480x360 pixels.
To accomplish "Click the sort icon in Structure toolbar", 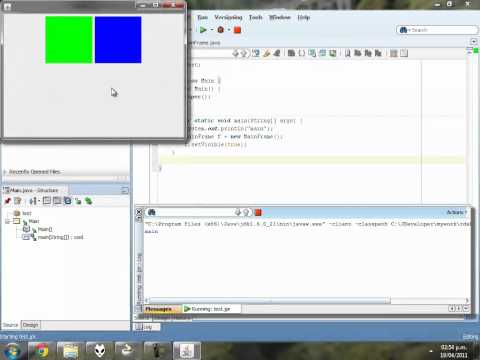I will point(32,201).
